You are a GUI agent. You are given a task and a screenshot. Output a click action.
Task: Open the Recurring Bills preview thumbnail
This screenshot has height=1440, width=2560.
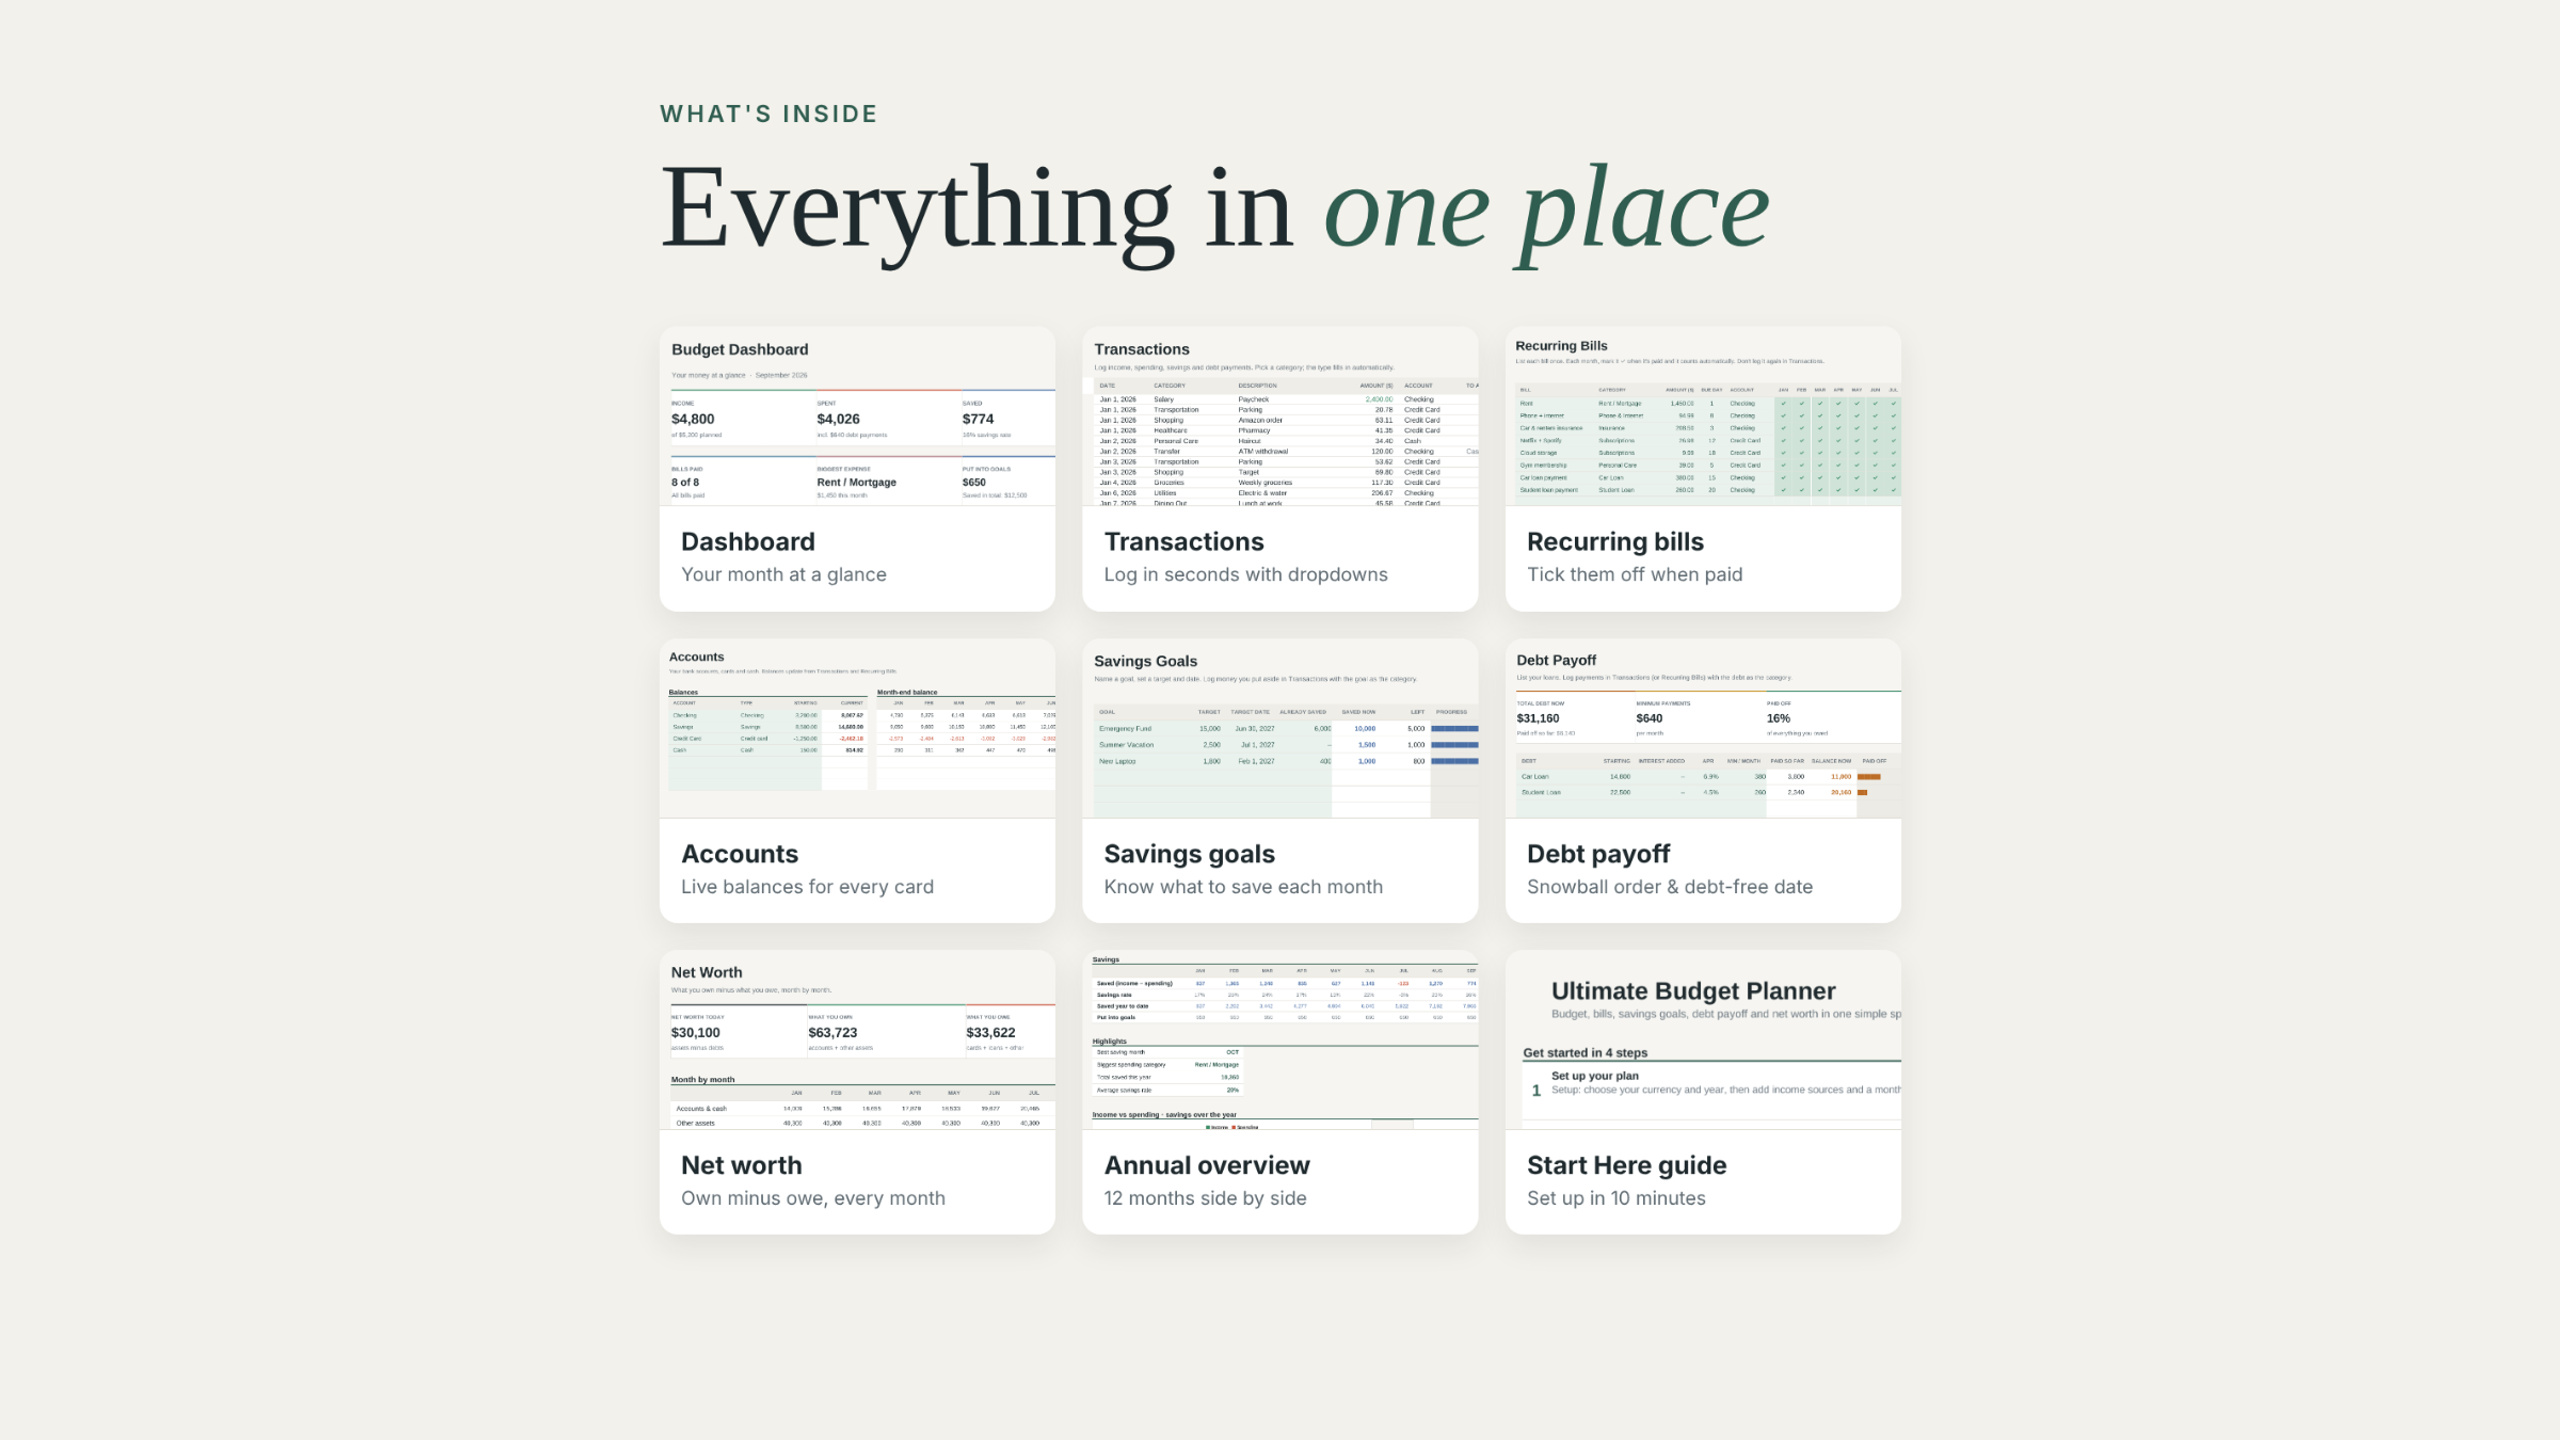[1703, 416]
